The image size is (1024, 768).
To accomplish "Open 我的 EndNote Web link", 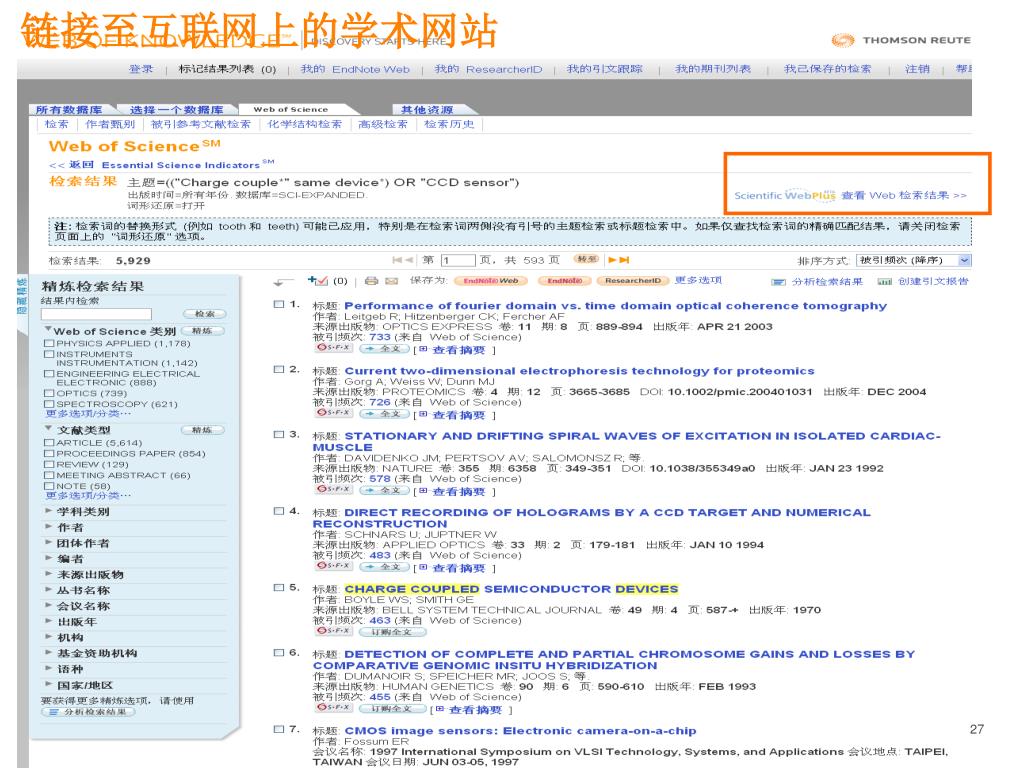I will [355, 69].
